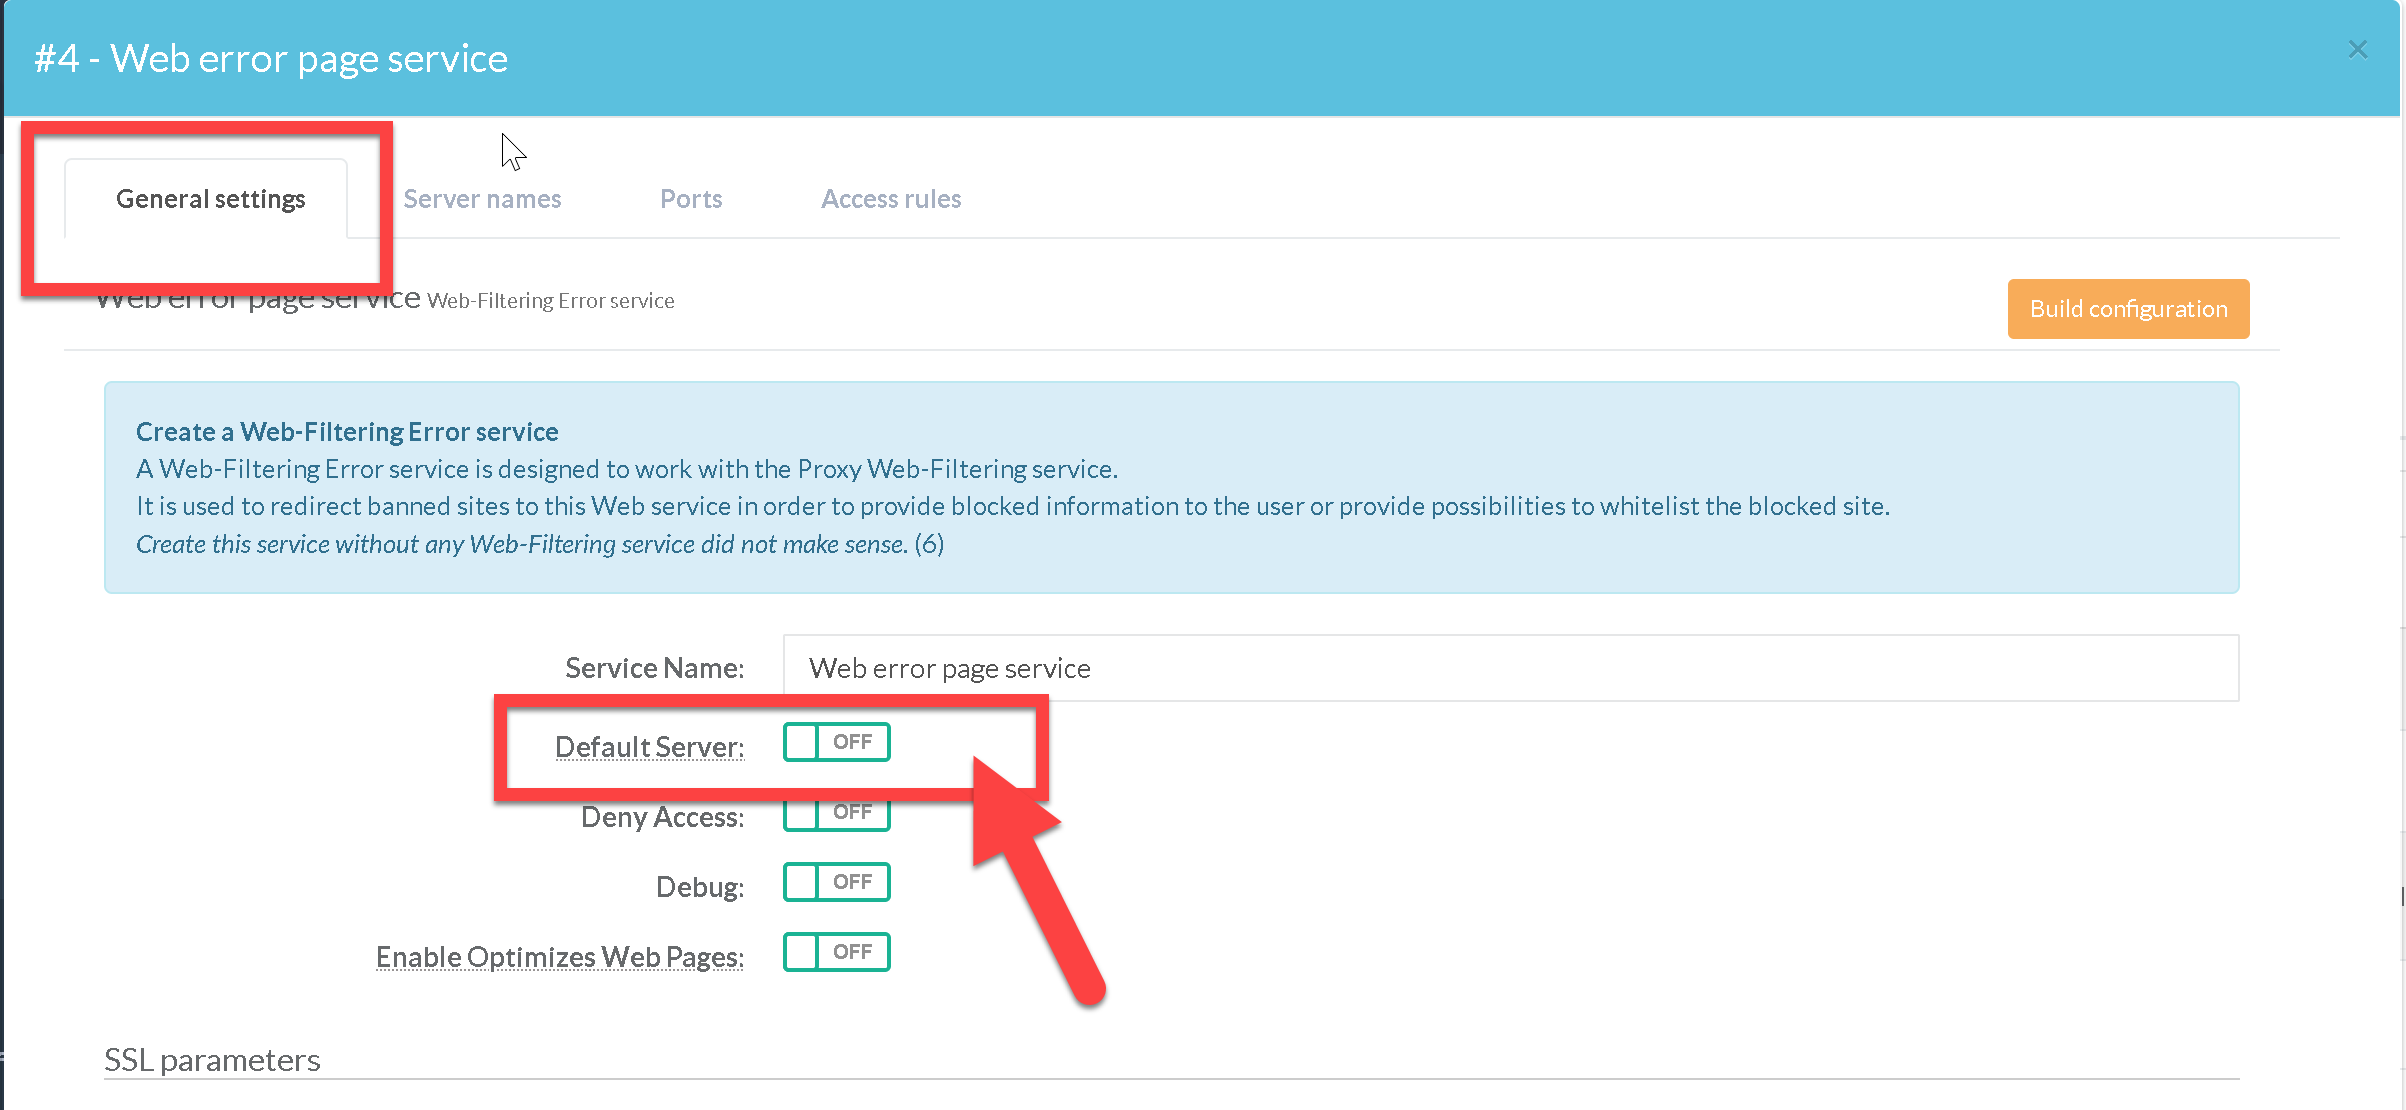This screenshot has width=2406, height=1110.
Task: Toggle the Debug switch
Action: click(836, 882)
